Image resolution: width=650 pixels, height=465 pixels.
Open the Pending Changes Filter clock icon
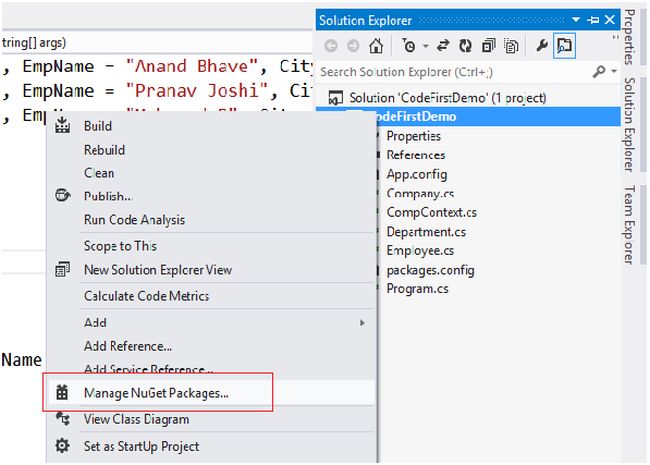pyautogui.click(x=408, y=46)
